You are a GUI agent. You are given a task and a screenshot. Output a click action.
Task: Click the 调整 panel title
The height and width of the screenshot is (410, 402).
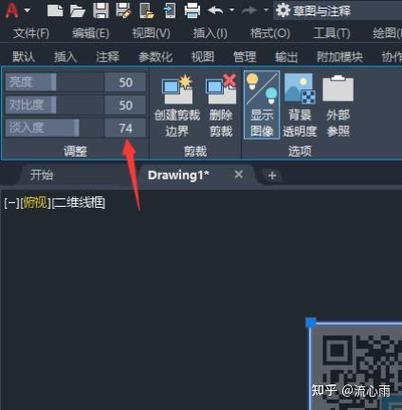pyautogui.click(x=75, y=152)
